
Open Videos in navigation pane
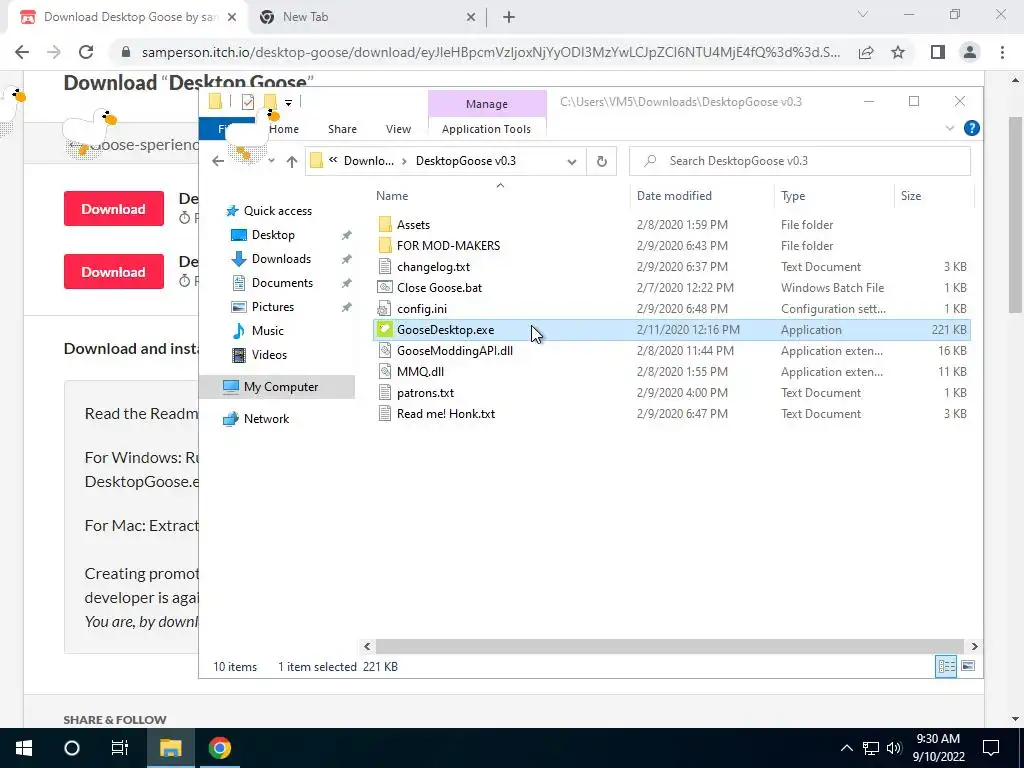coord(269,355)
